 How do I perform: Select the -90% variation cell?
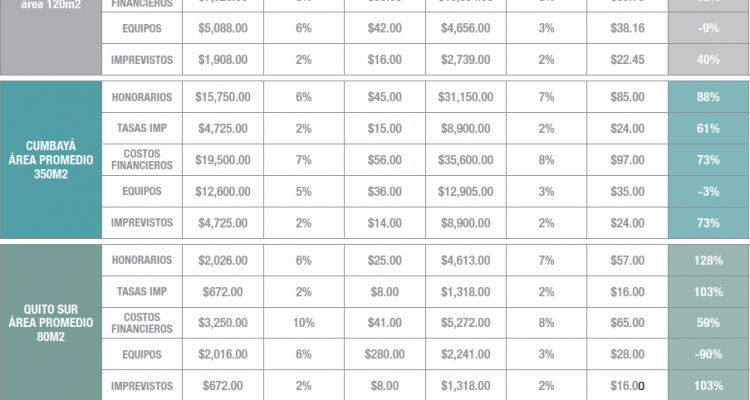click(710, 353)
